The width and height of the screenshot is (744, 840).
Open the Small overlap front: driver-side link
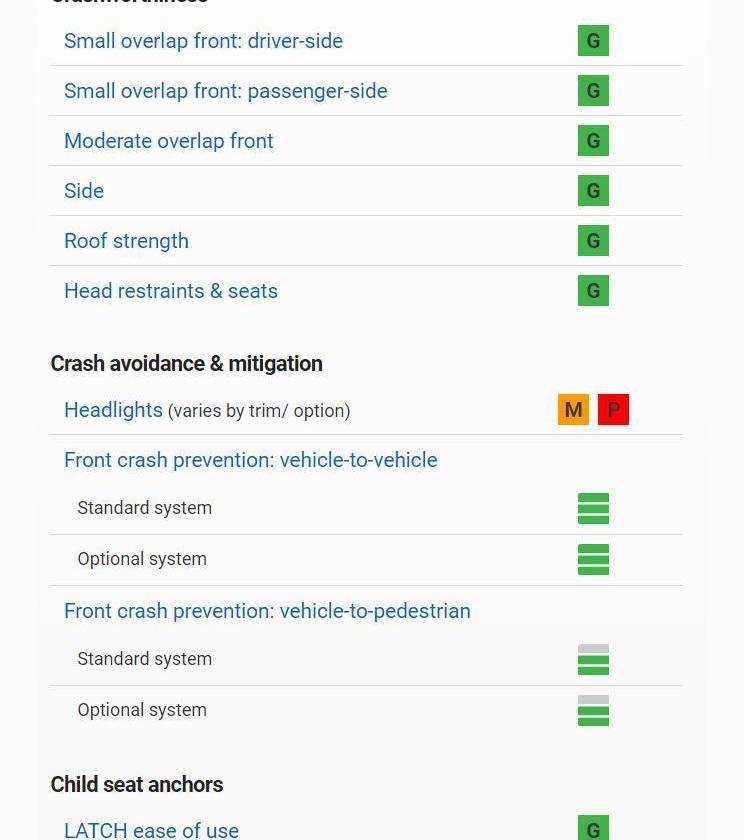coord(203,41)
